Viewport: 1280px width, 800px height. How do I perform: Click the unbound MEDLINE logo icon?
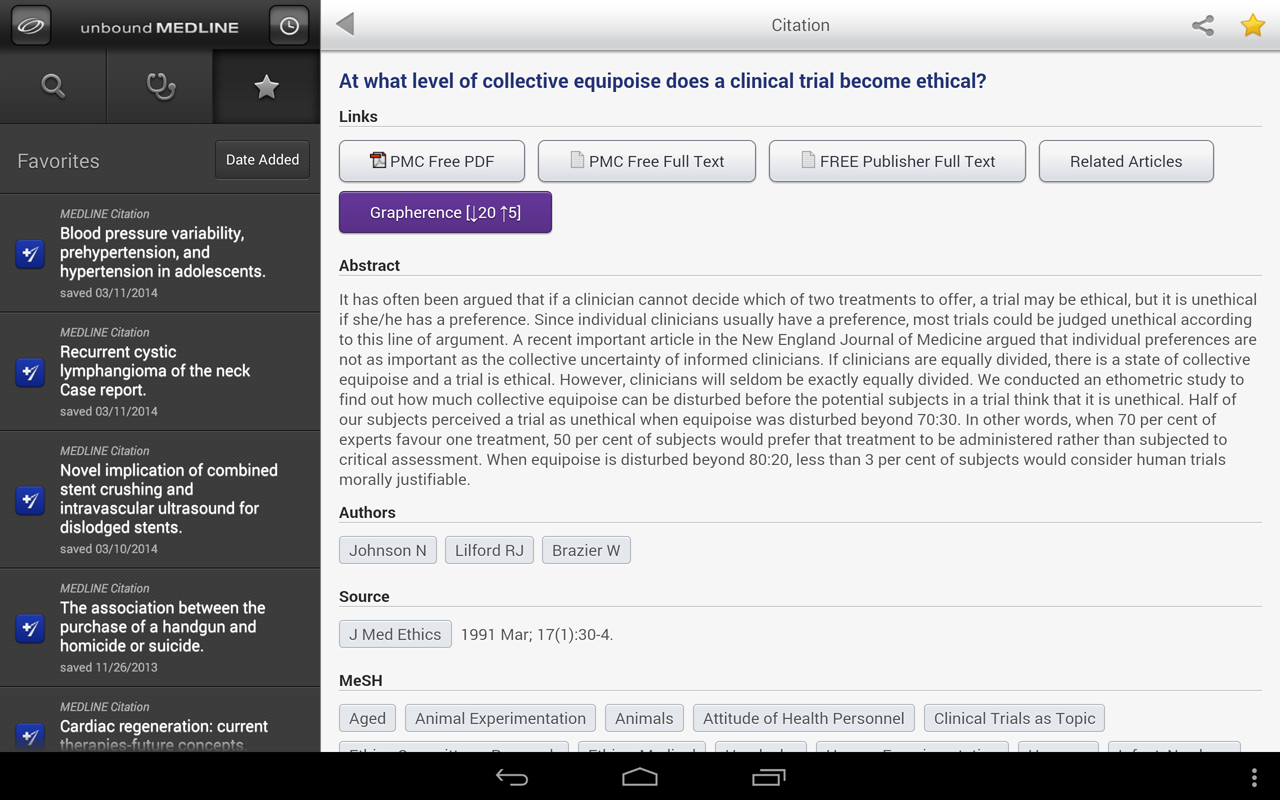click(x=30, y=25)
